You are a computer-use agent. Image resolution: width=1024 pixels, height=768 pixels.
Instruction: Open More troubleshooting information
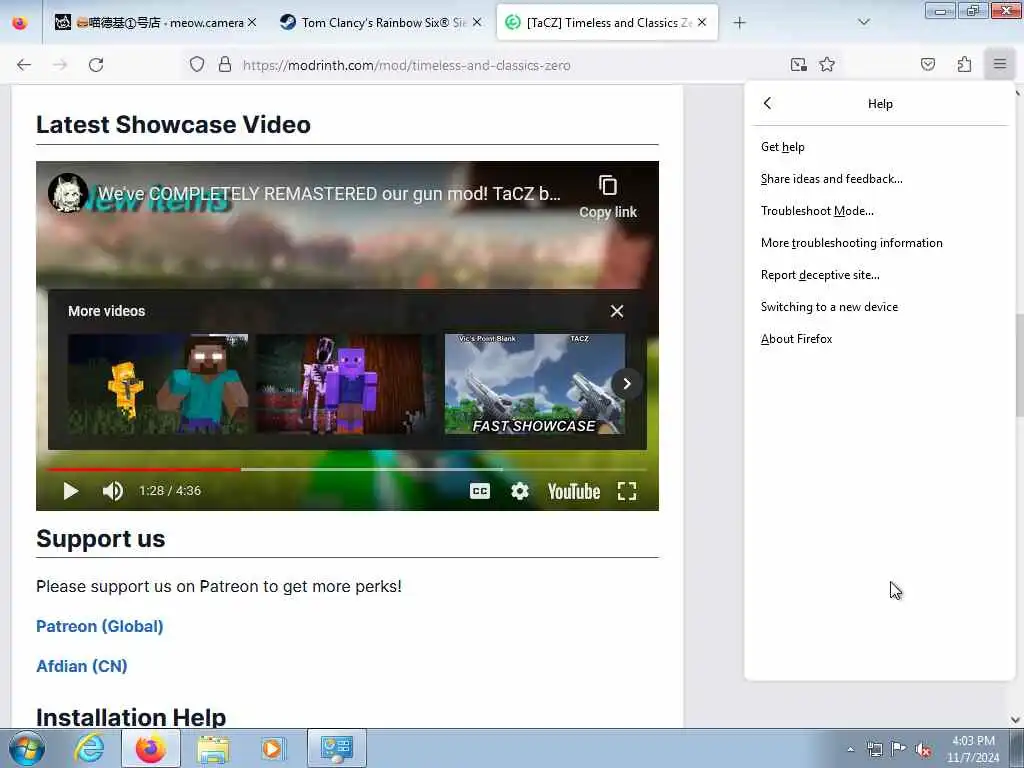(x=880, y=243)
